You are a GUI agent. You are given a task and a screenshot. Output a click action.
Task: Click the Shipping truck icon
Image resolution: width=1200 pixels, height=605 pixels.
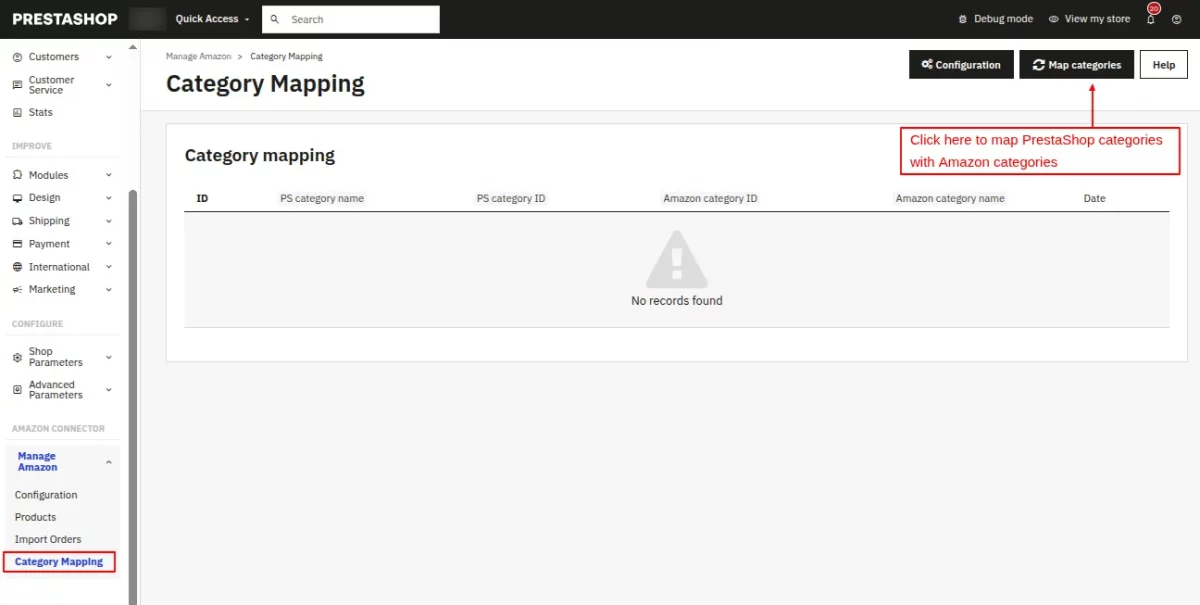(x=18, y=220)
